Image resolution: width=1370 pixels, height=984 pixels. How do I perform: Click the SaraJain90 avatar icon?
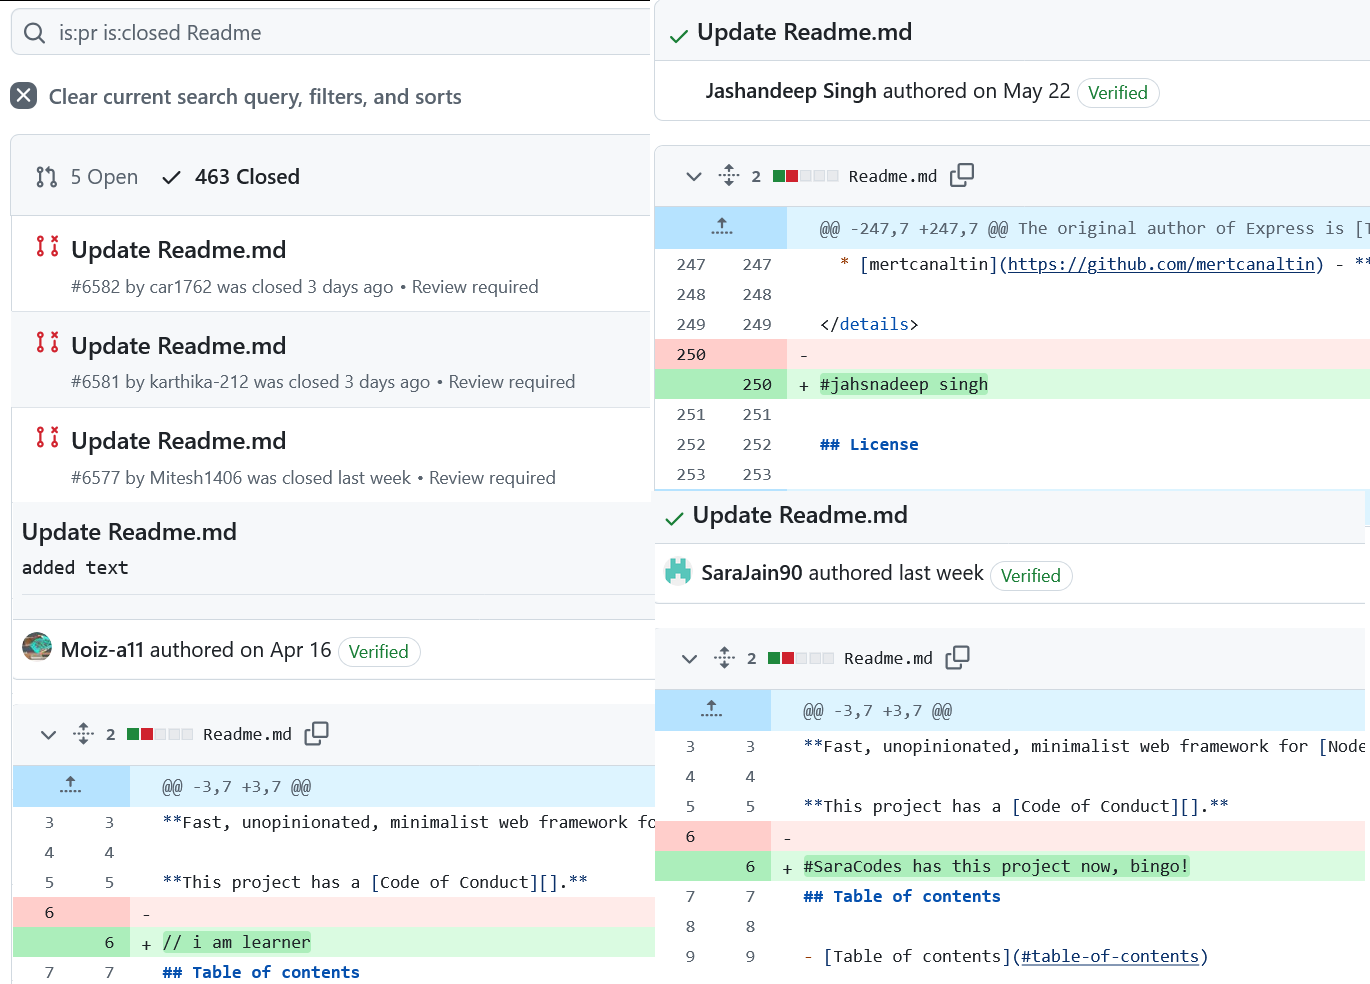[x=679, y=571]
